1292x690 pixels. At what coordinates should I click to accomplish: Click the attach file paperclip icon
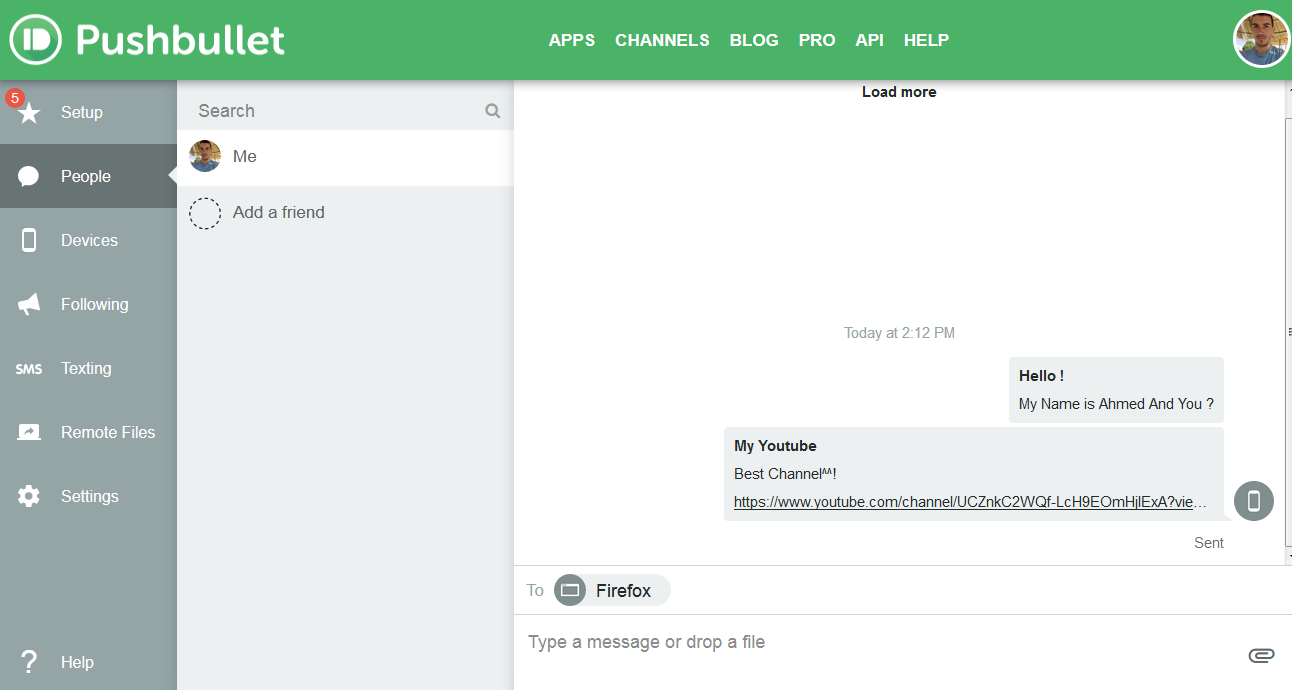(x=1261, y=655)
